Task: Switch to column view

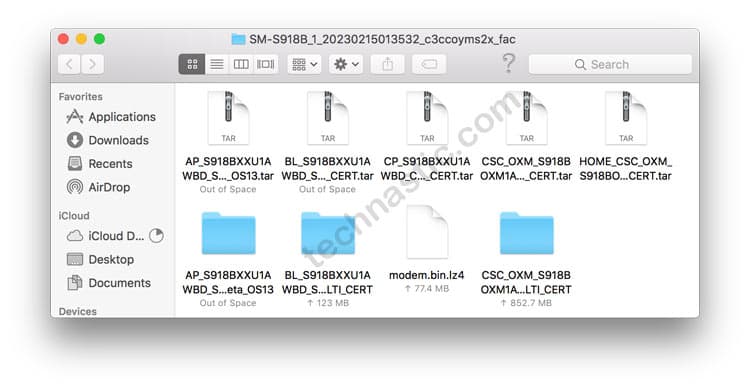Action: [241, 64]
